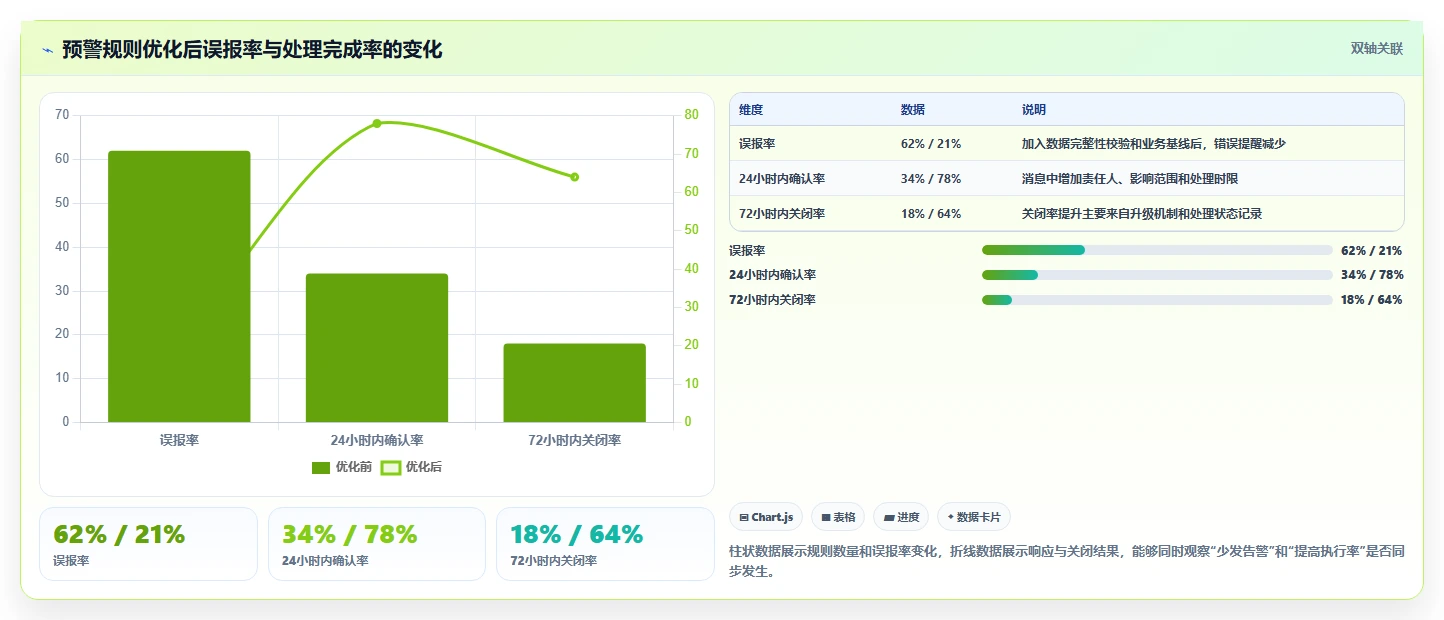Click the 表格 chip
This screenshot has height=620, width=1444.
[838, 517]
